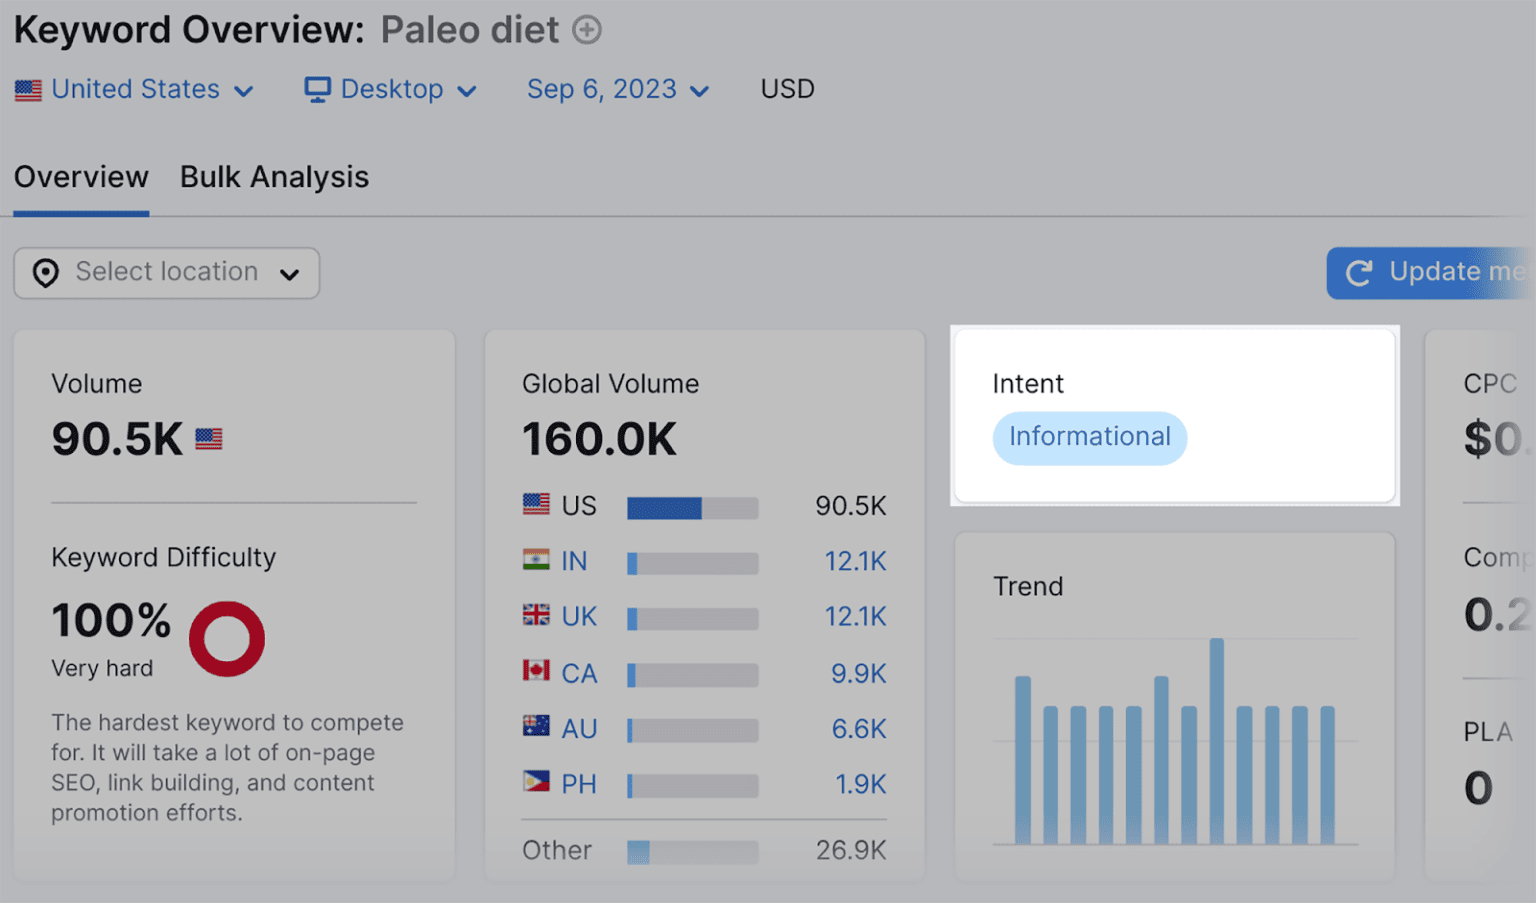This screenshot has height=903, width=1536.
Task: Select the Informational intent badge
Action: click(1089, 437)
